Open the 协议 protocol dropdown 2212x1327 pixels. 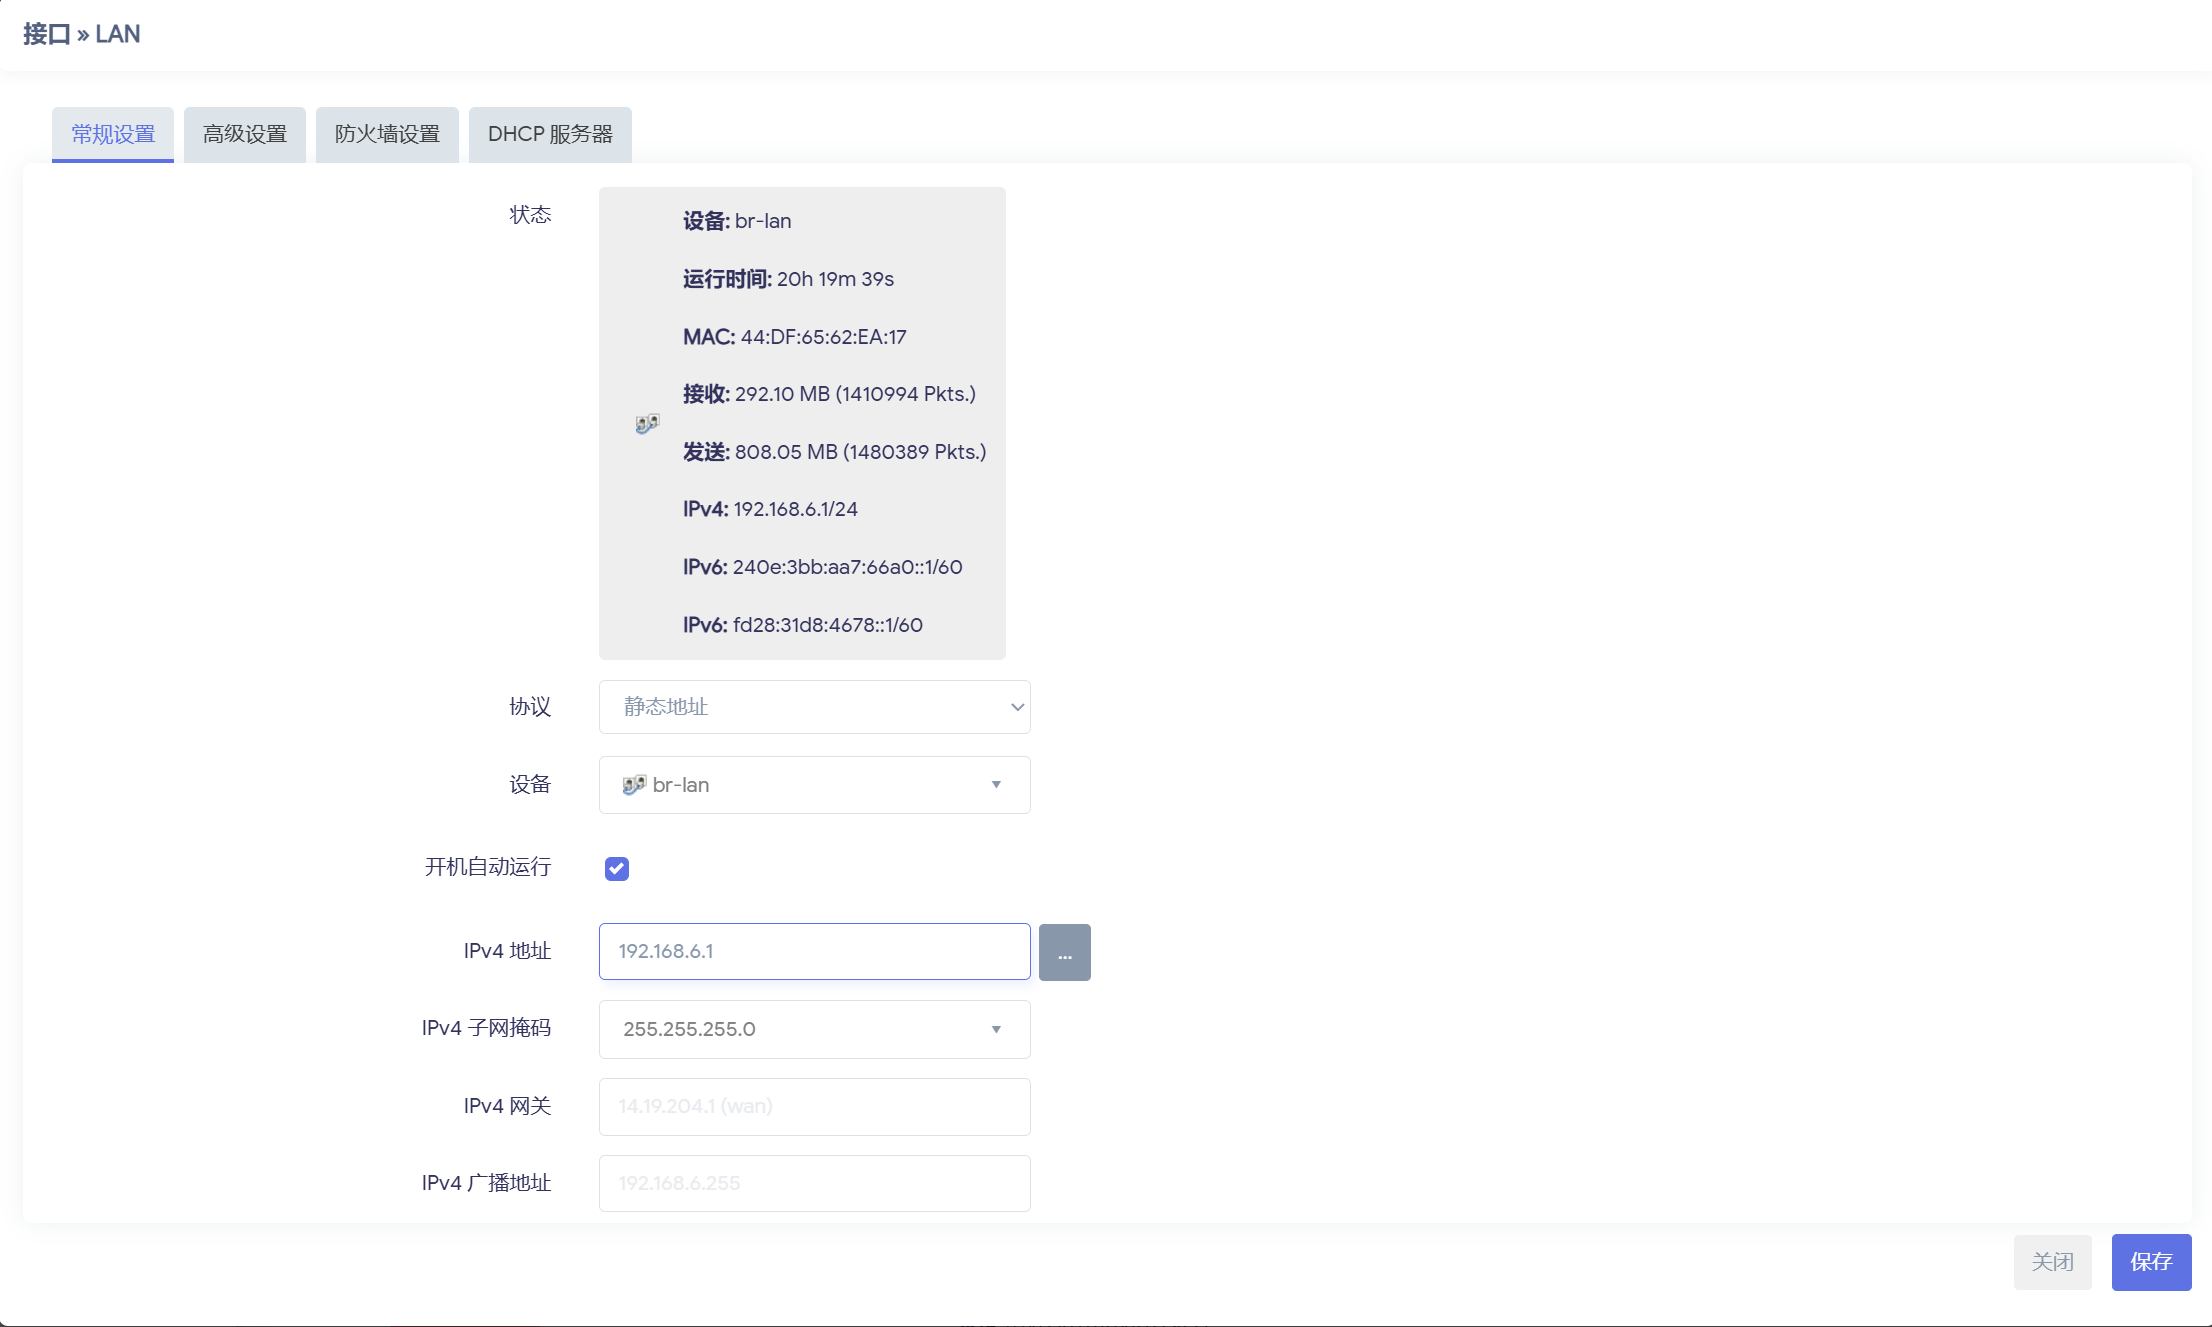pos(814,707)
